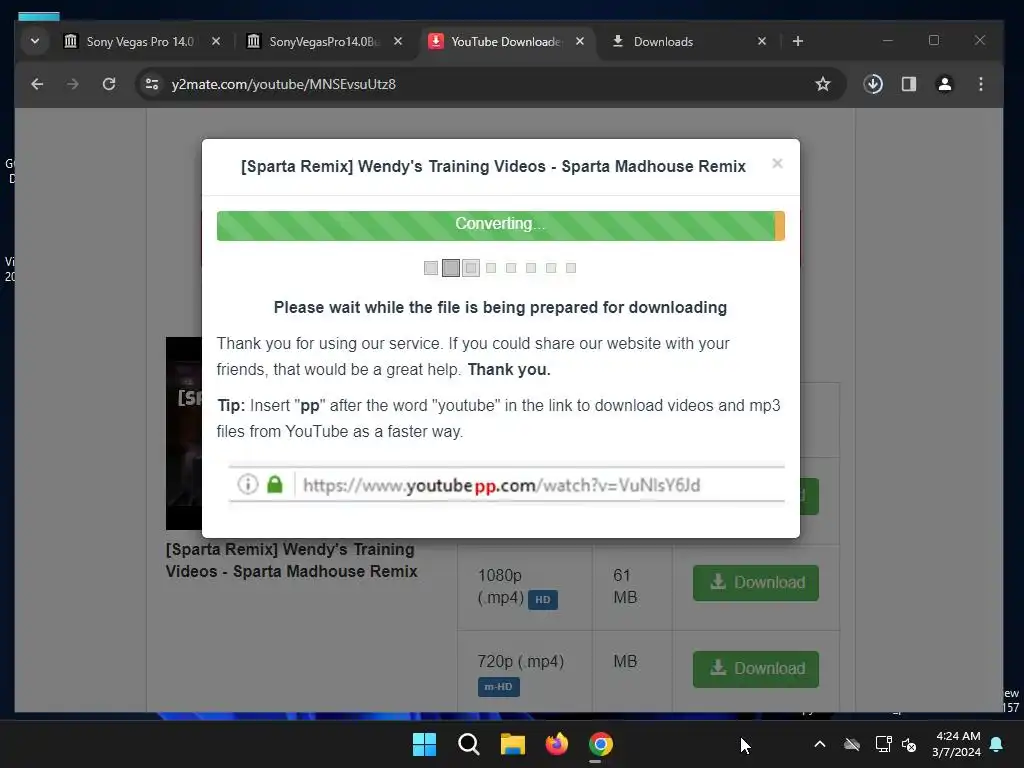
Task: Open a new browser tab
Action: click(797, 41)
